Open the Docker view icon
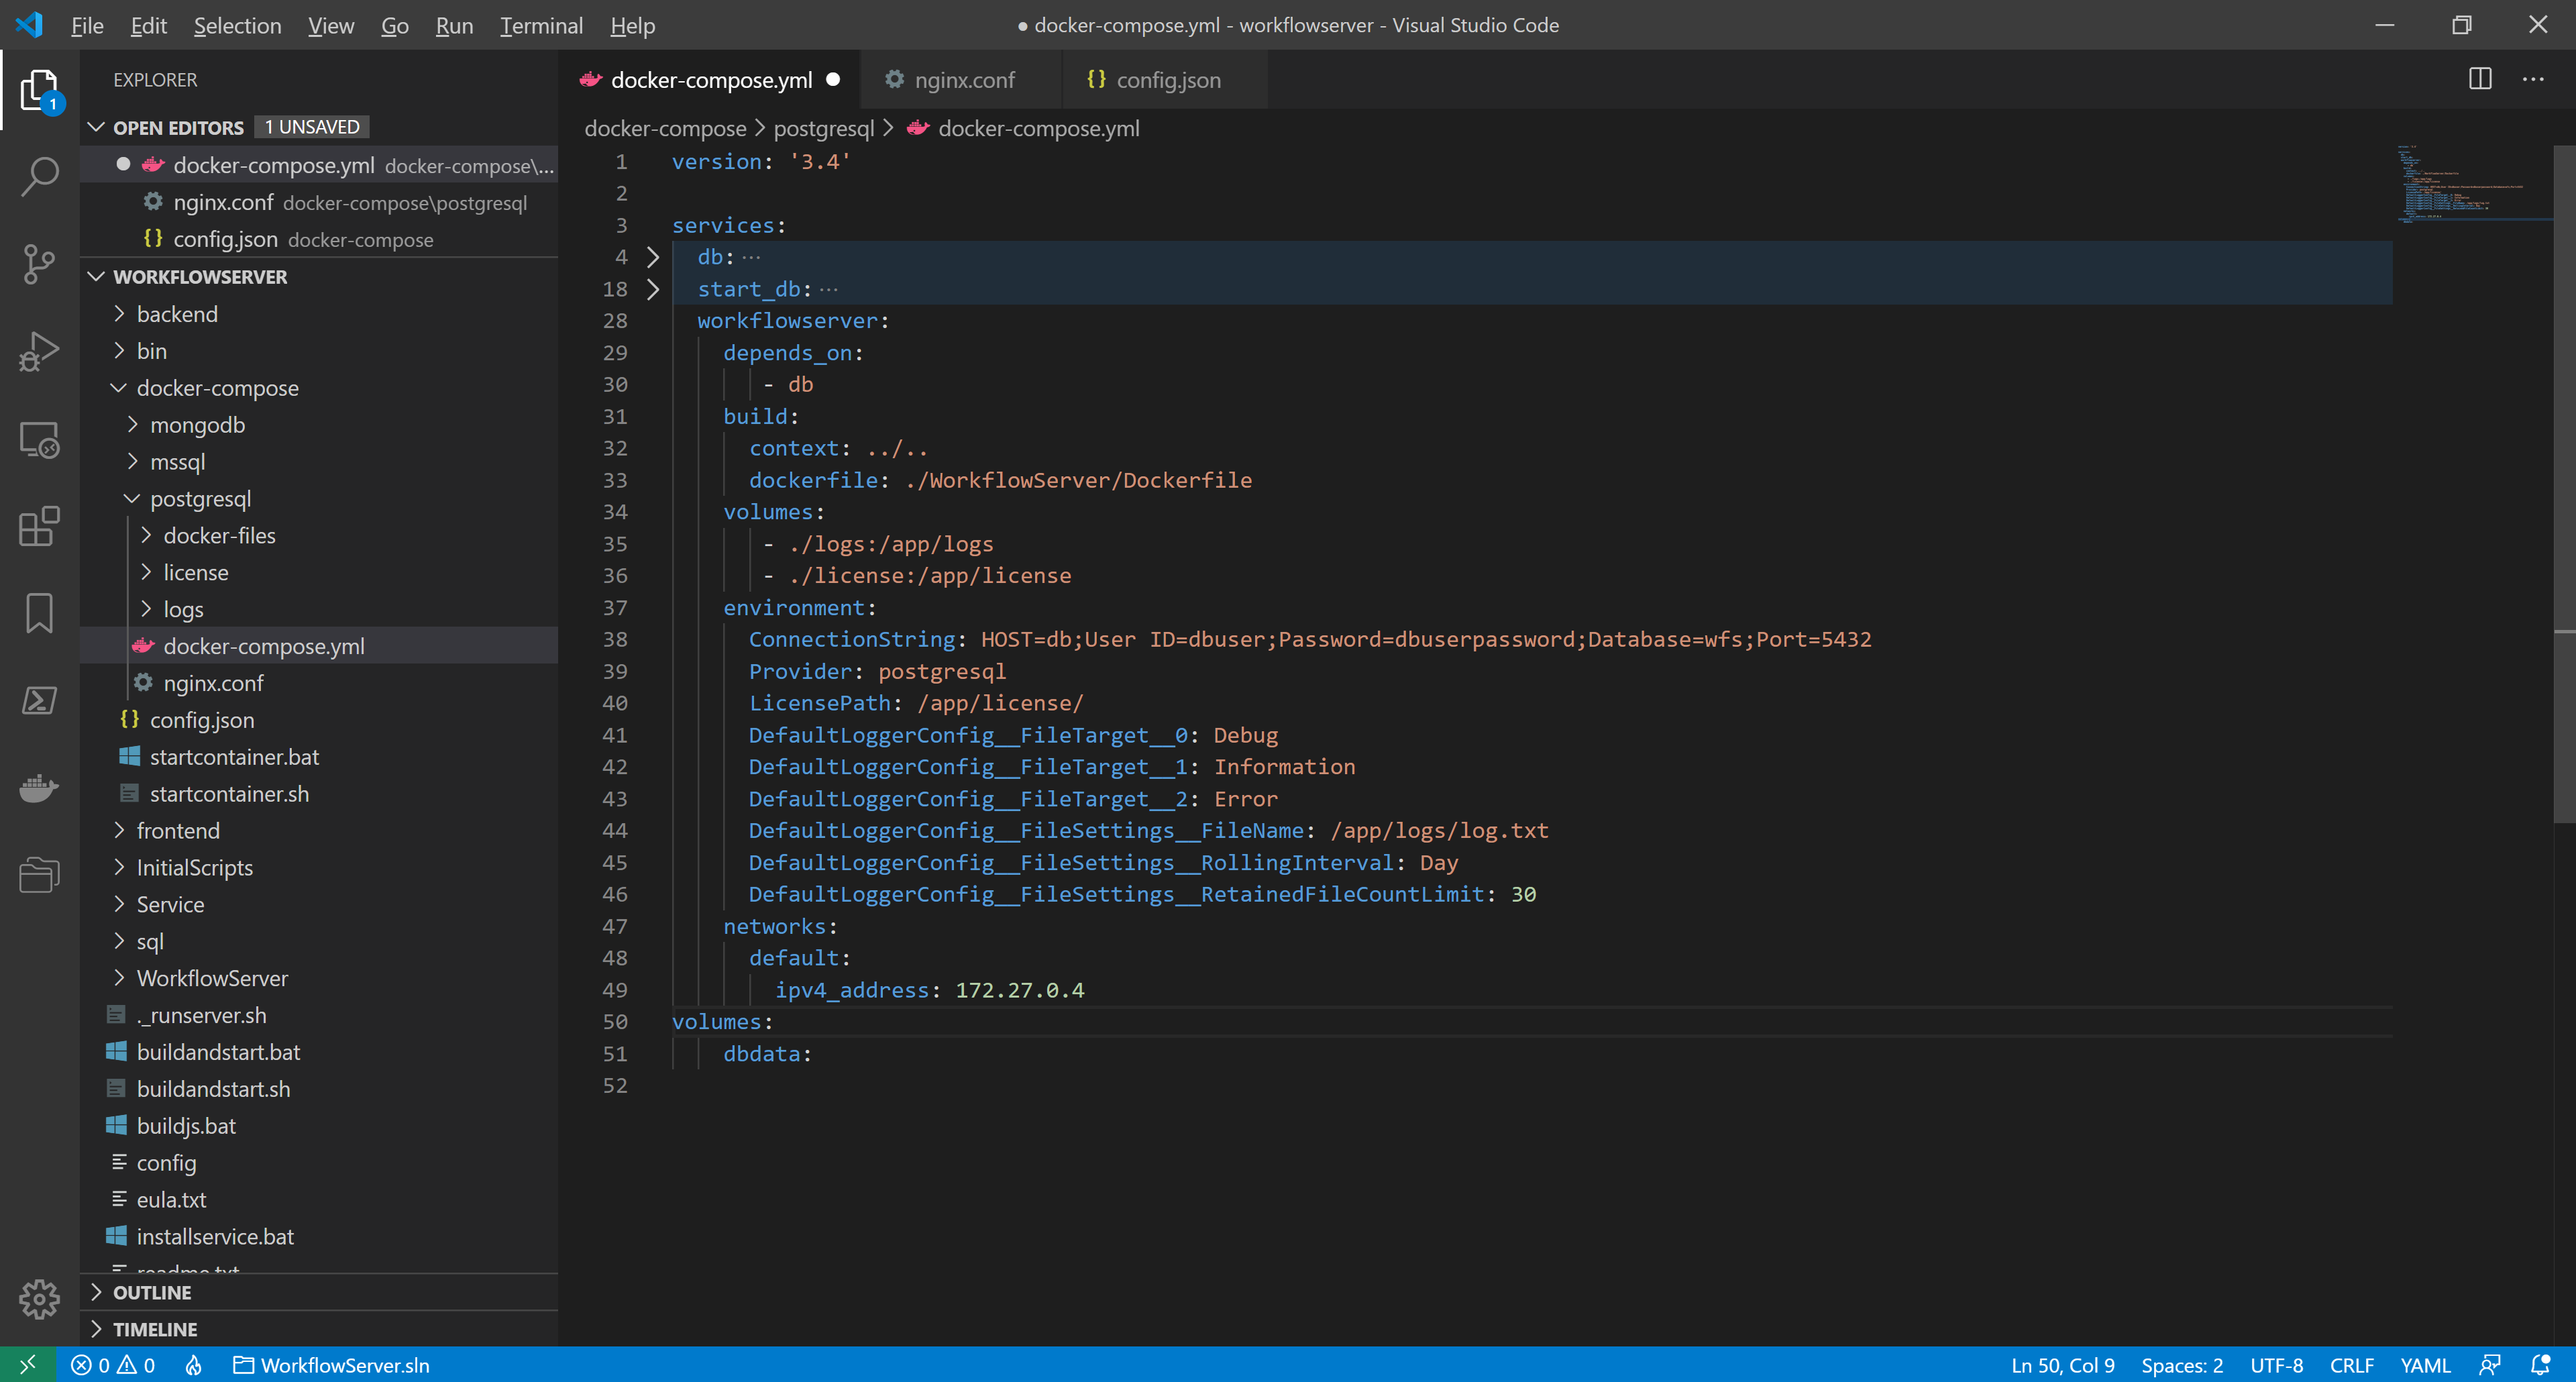The height and width of the screenshot is (1382, 2576). 39,788
